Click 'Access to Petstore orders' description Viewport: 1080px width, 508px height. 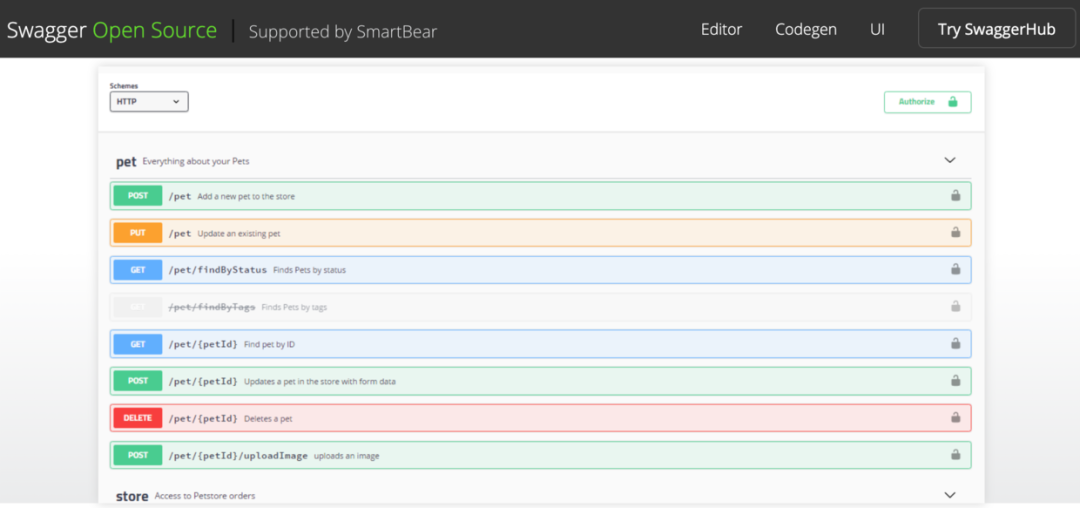[x=205, y=496]
